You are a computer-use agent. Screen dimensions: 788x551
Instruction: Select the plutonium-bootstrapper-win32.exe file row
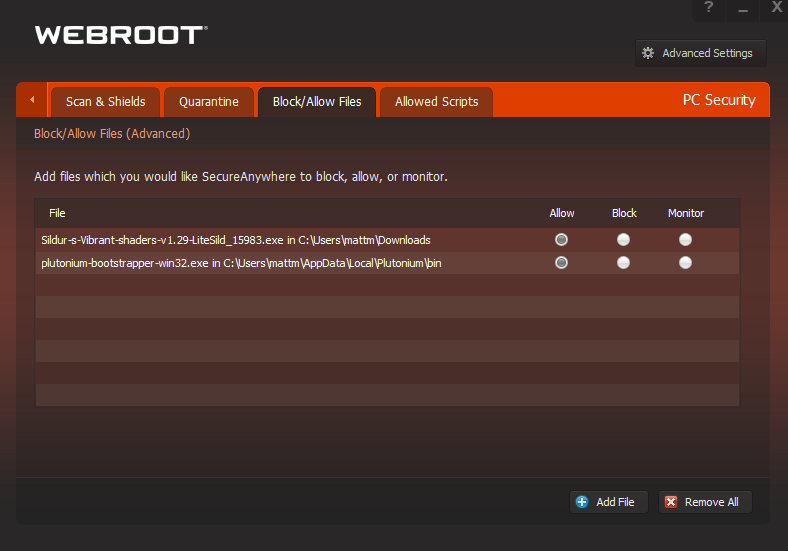(x=387, y=262)
